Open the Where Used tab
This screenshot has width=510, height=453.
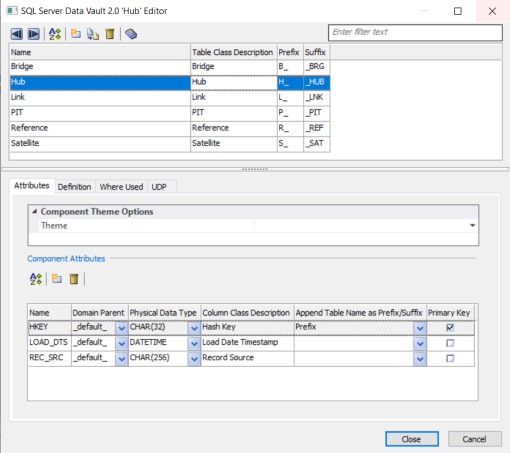(121, 187)
